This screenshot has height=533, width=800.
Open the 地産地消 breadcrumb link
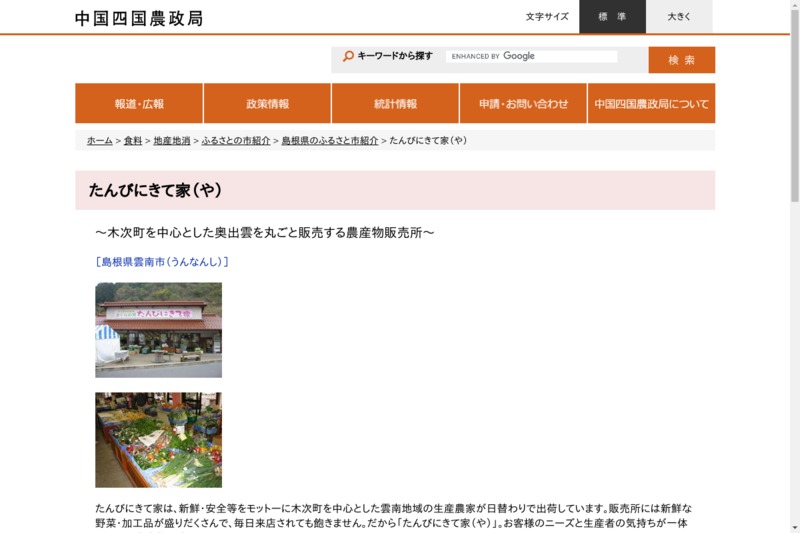171,141
